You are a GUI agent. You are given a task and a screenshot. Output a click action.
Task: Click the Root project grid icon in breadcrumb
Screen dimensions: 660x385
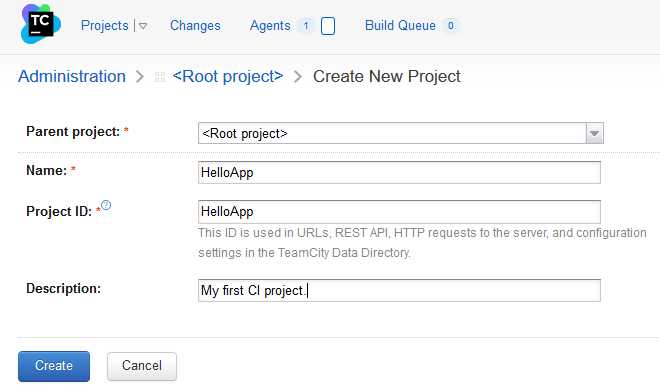coord(160,77)
